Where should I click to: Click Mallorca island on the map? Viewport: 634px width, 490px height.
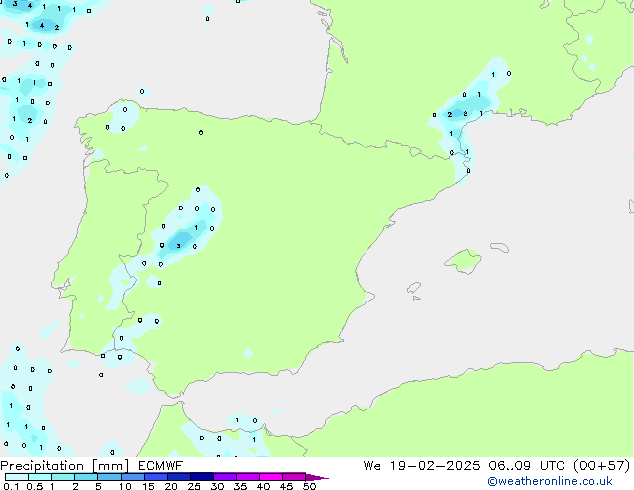[x=464, y=261]
